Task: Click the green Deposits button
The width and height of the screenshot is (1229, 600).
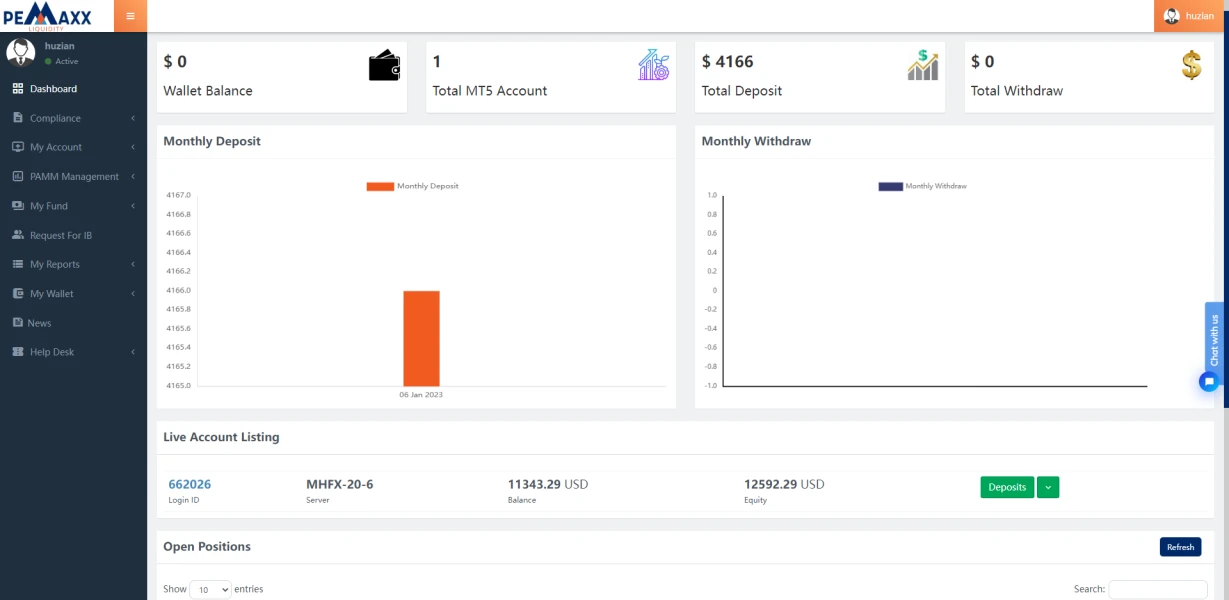Action: click(1007, 487)
